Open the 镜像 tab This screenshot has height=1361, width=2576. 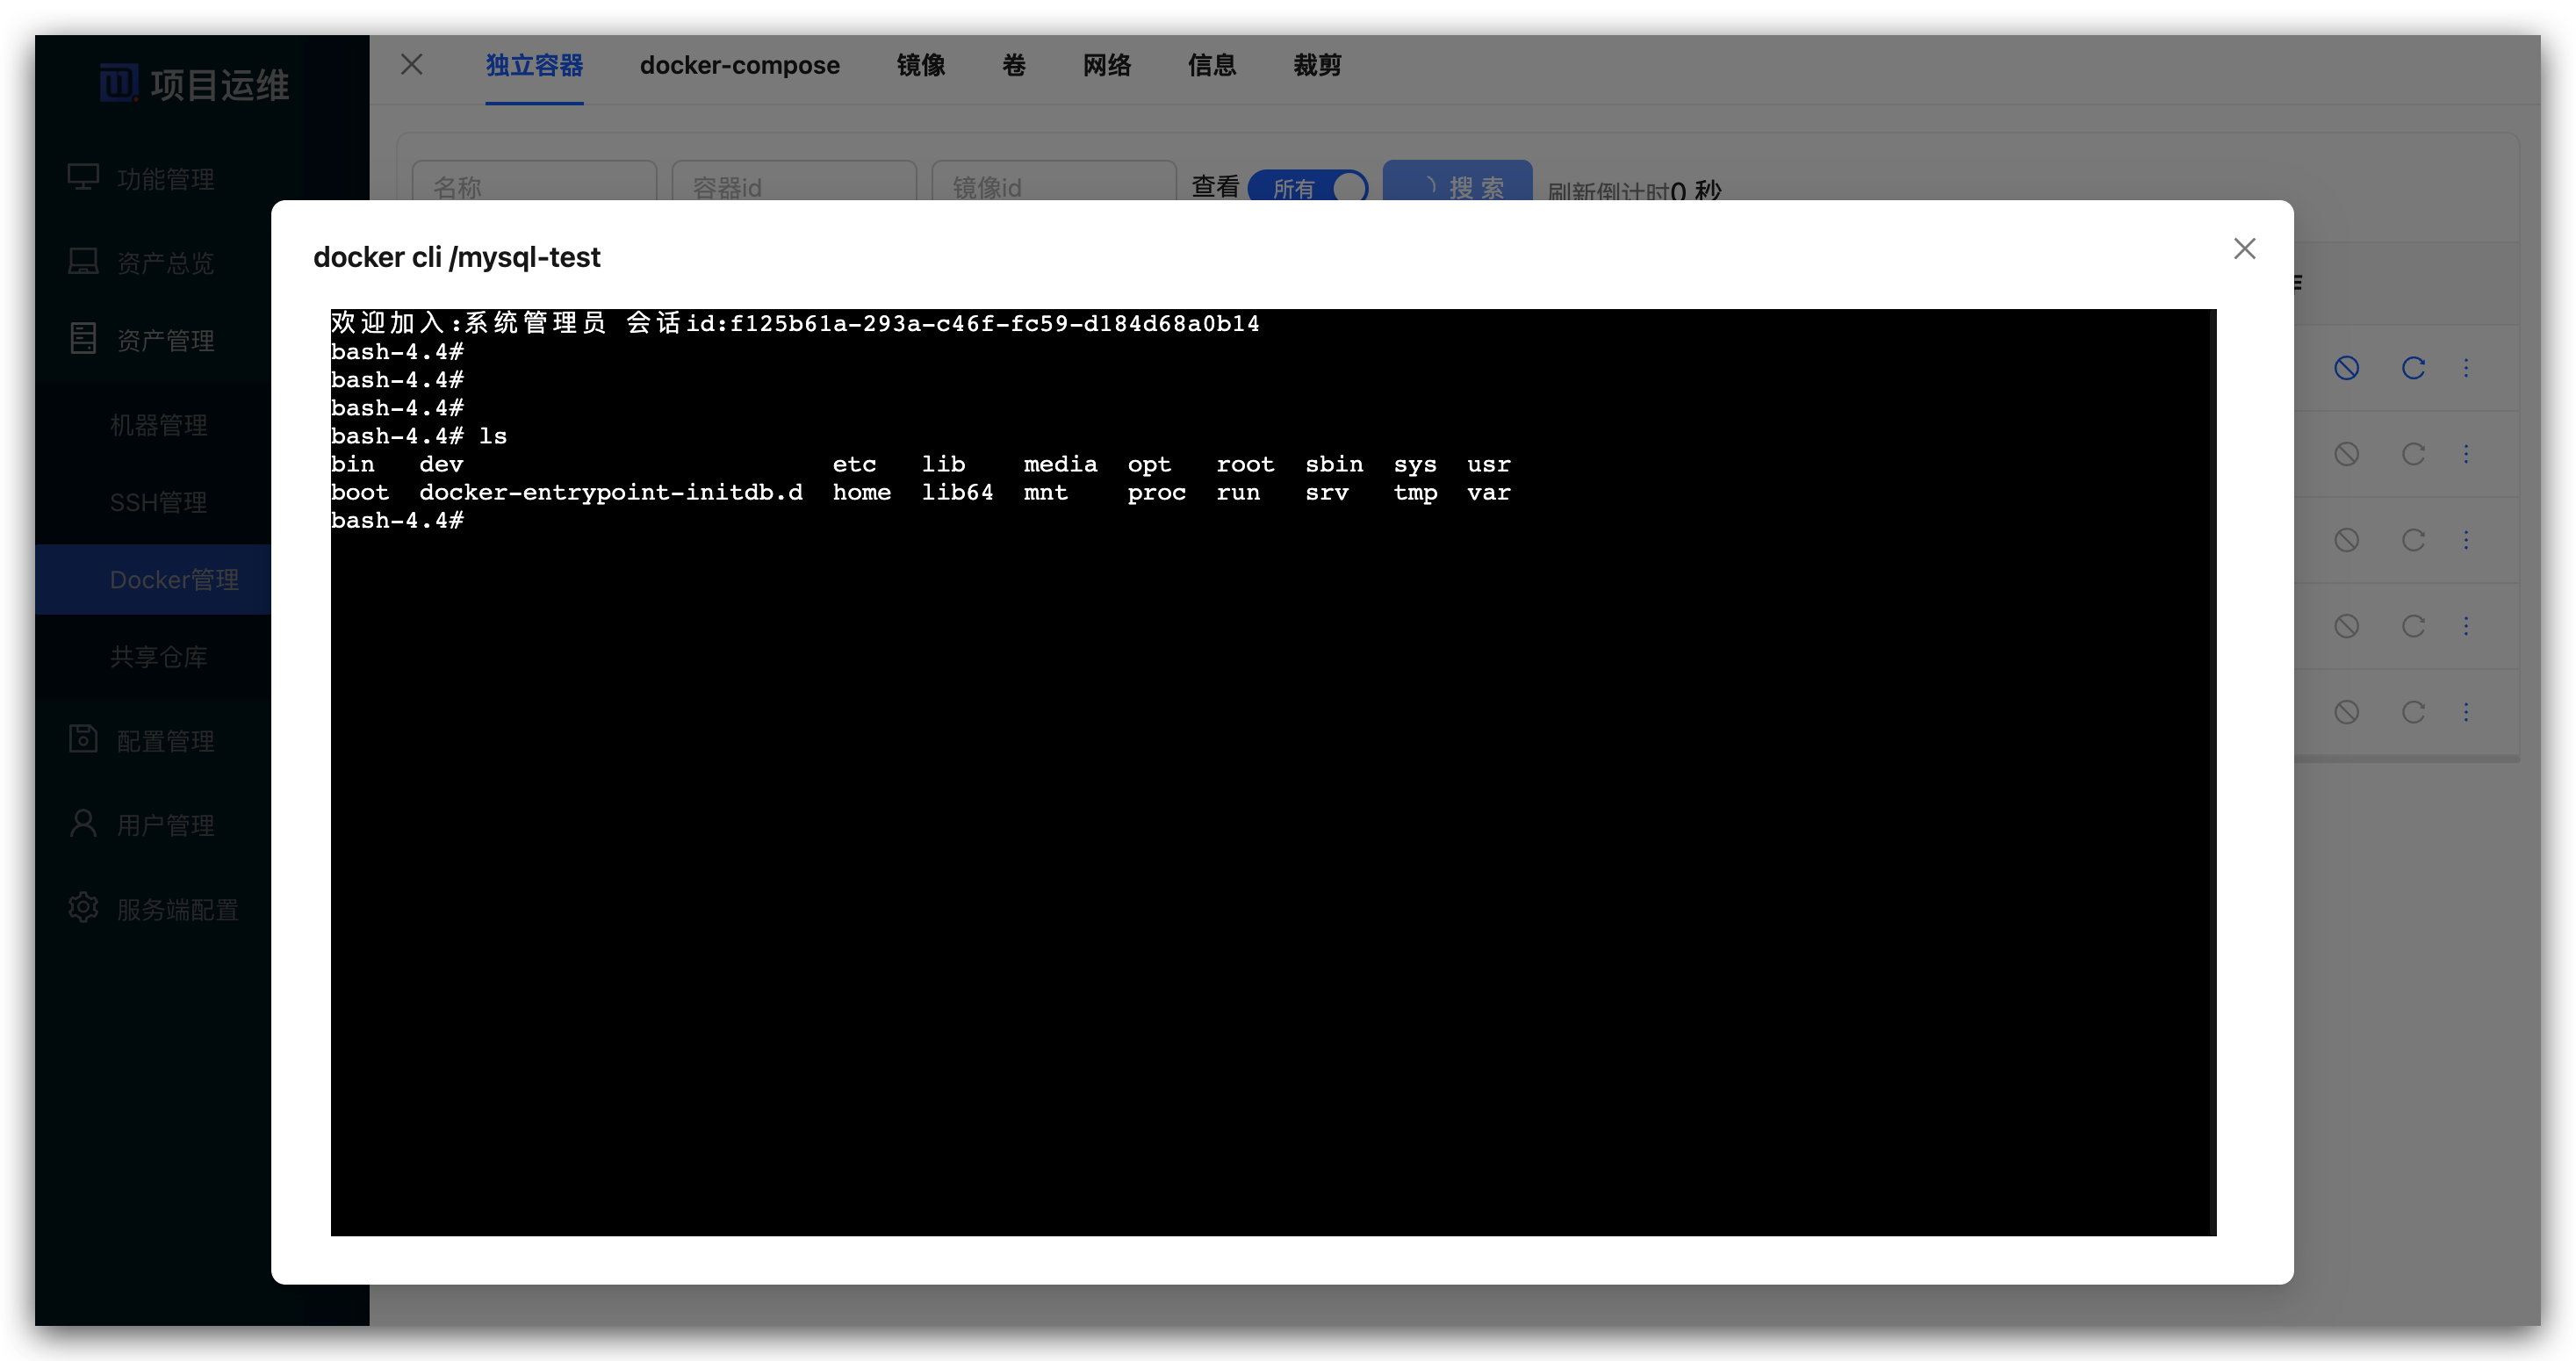920,65
